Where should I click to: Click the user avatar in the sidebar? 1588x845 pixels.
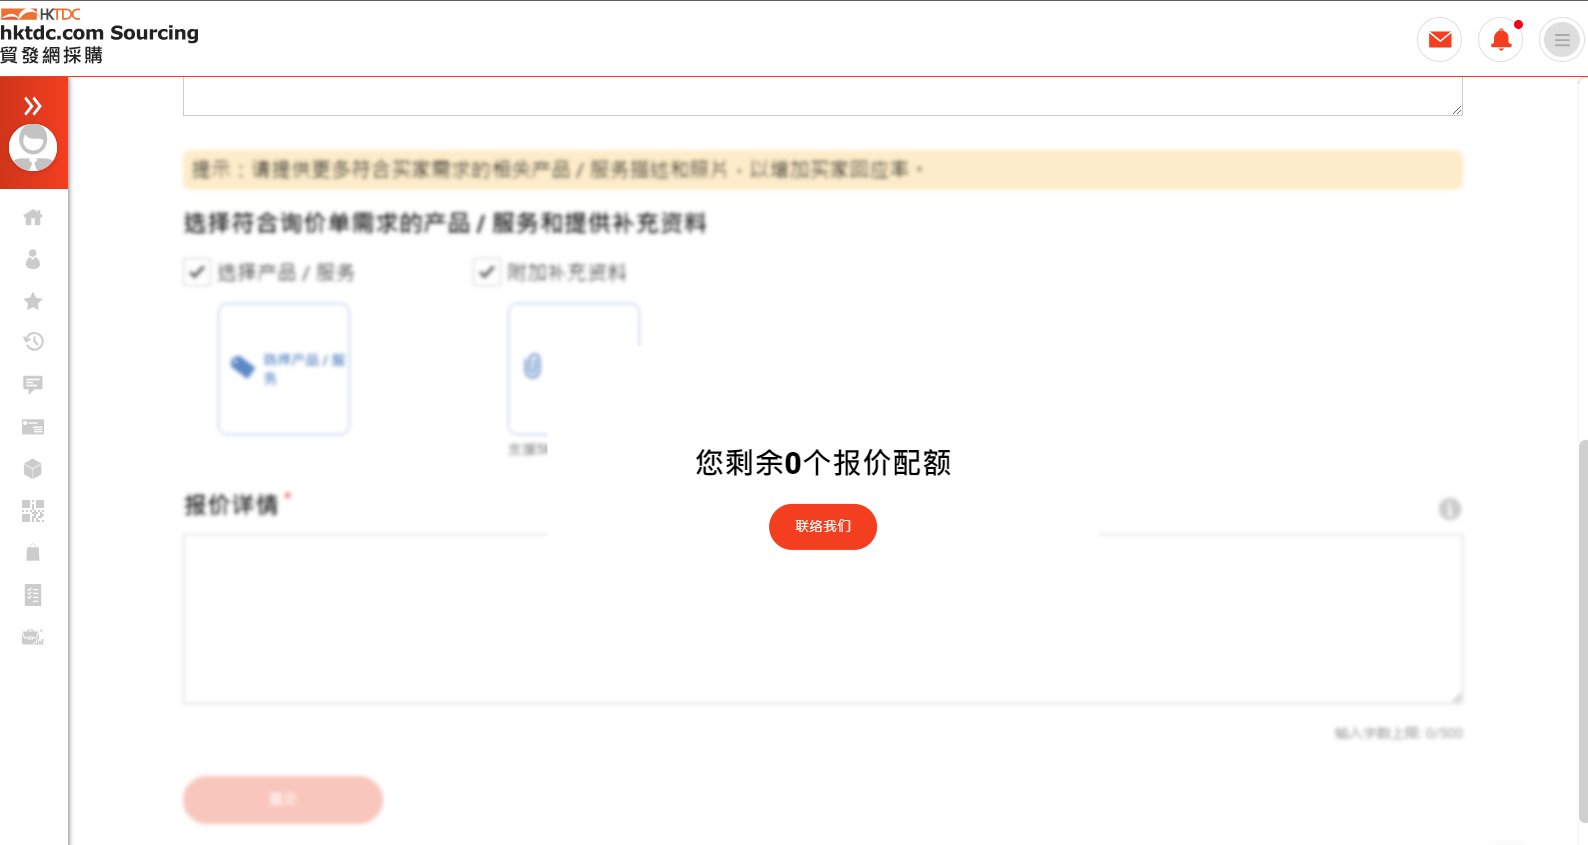[33, 148]
